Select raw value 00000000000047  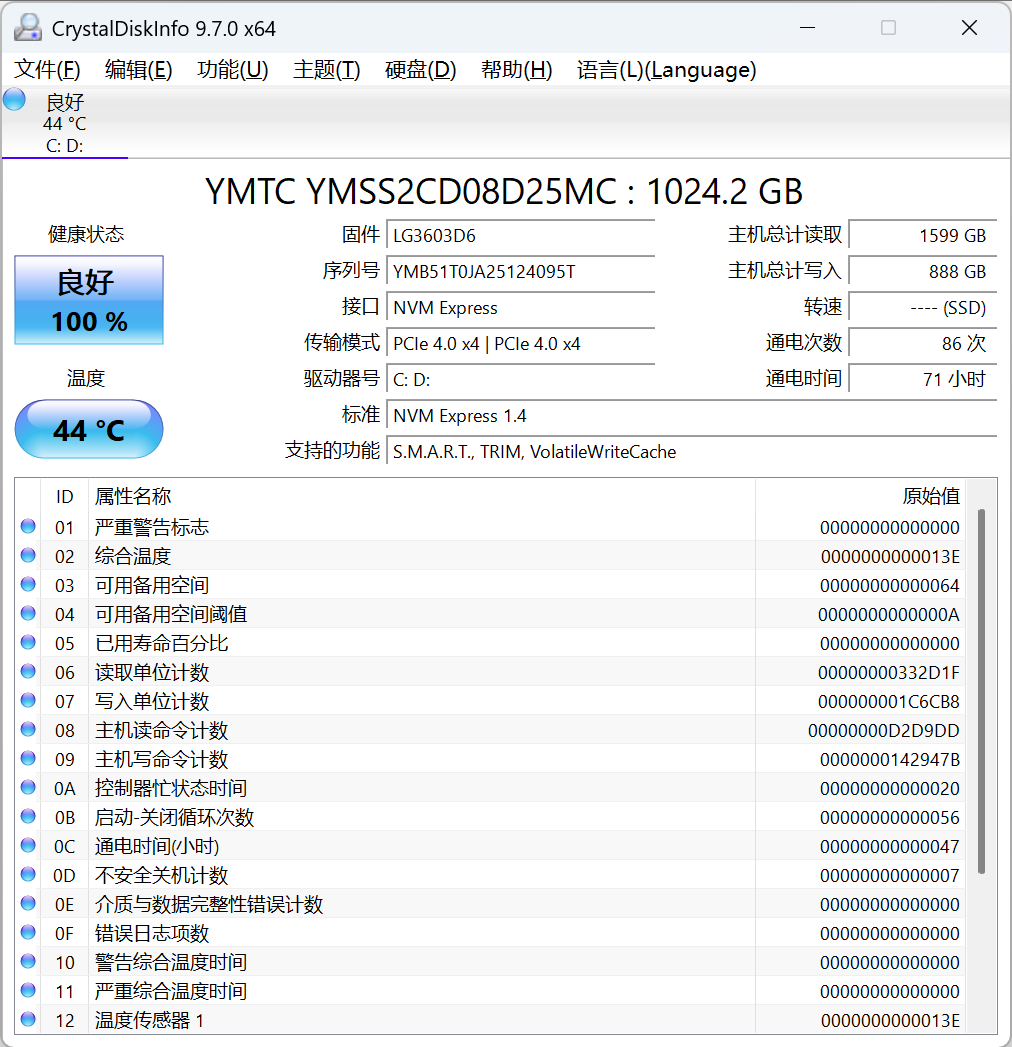click(x=890, y=847)
